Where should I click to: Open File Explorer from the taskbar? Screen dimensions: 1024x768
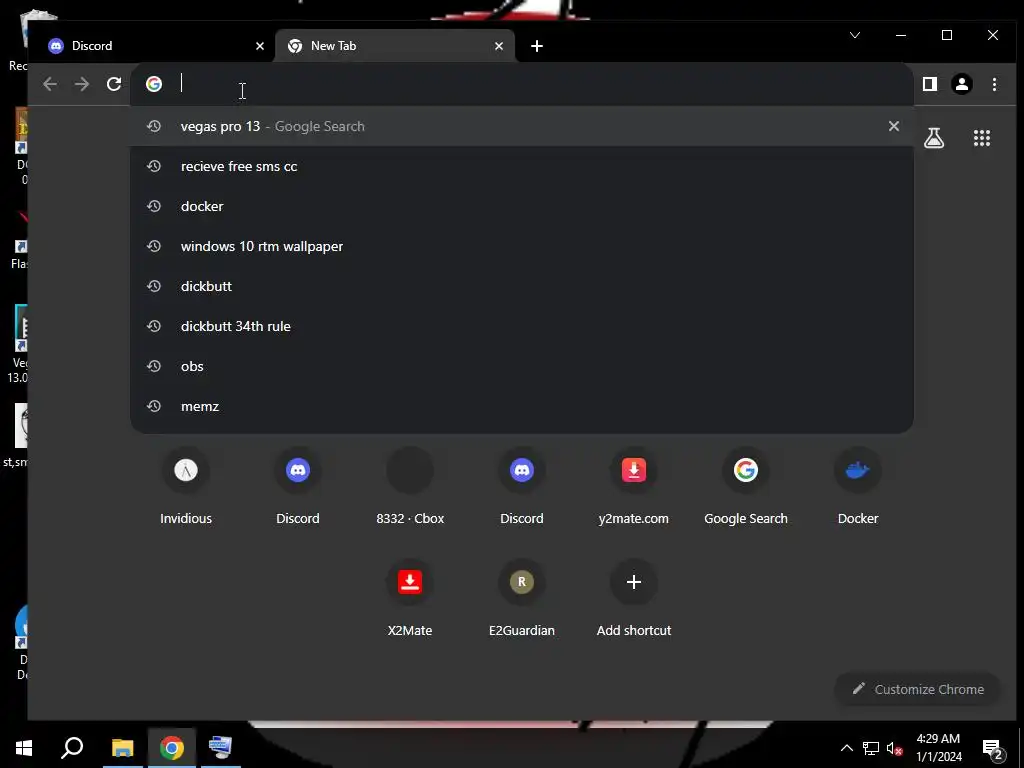click(122, 748)
